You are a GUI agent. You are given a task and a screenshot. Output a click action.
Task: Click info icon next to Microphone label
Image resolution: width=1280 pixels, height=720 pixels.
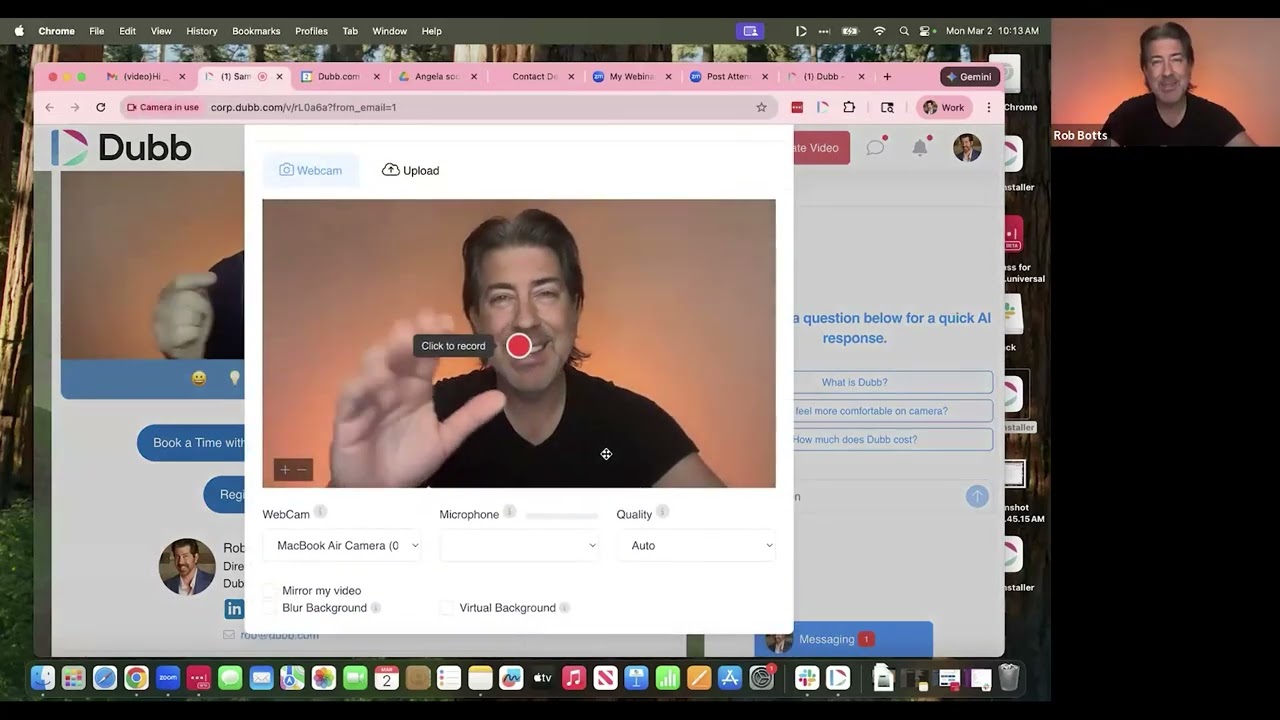click(509, 512)
